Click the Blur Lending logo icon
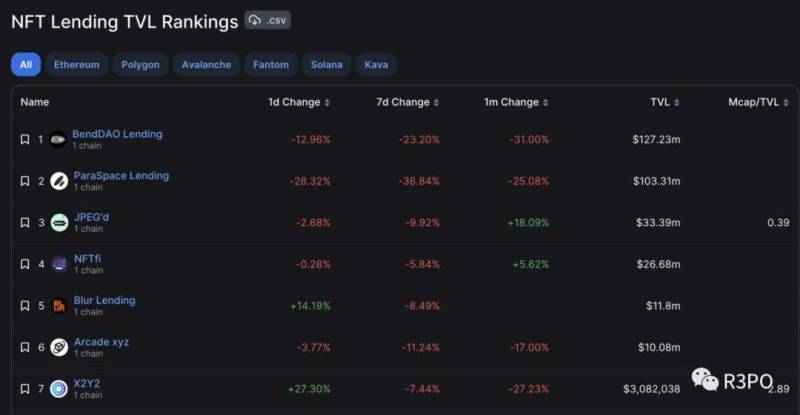The height and width of the screenshot is (415, 800). tap(59, 306)
